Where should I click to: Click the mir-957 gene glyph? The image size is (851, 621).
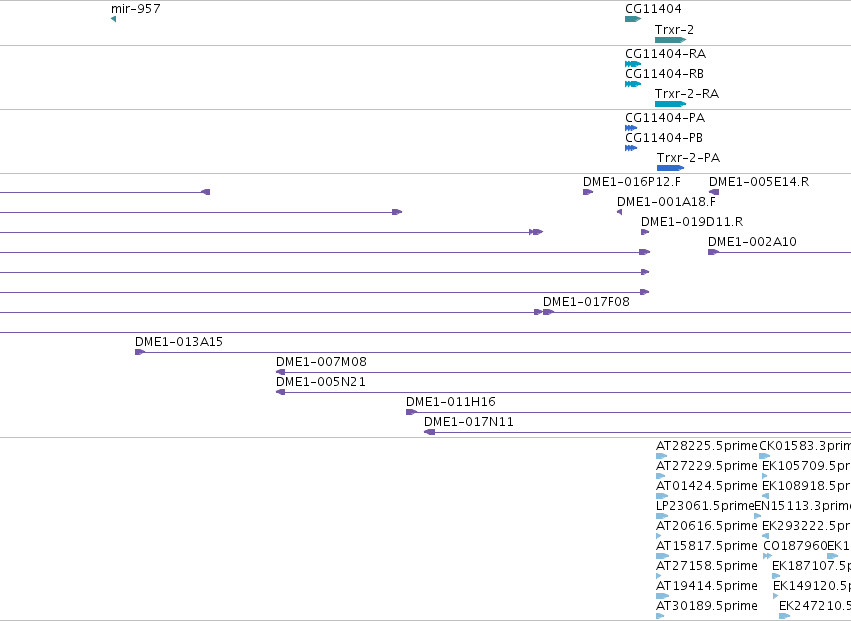113,19
